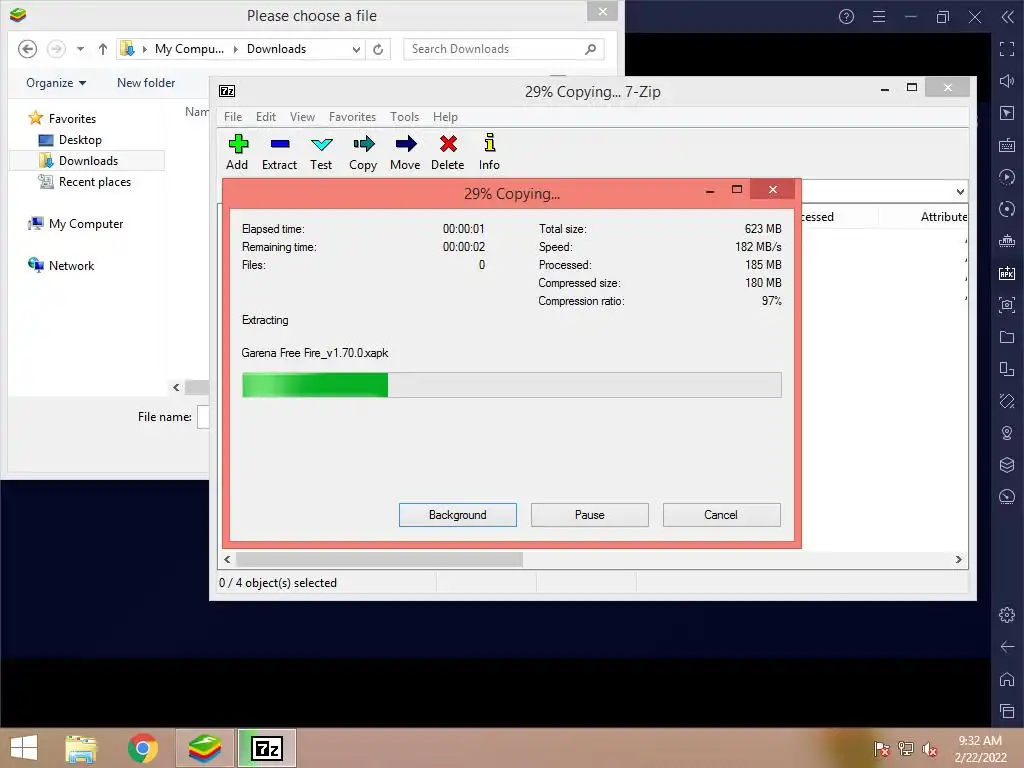The width and height of the screenshot is (1024, 768).
Task: Click the right arrow of the 7-Zip scrollbar
Action: point(958,559)
